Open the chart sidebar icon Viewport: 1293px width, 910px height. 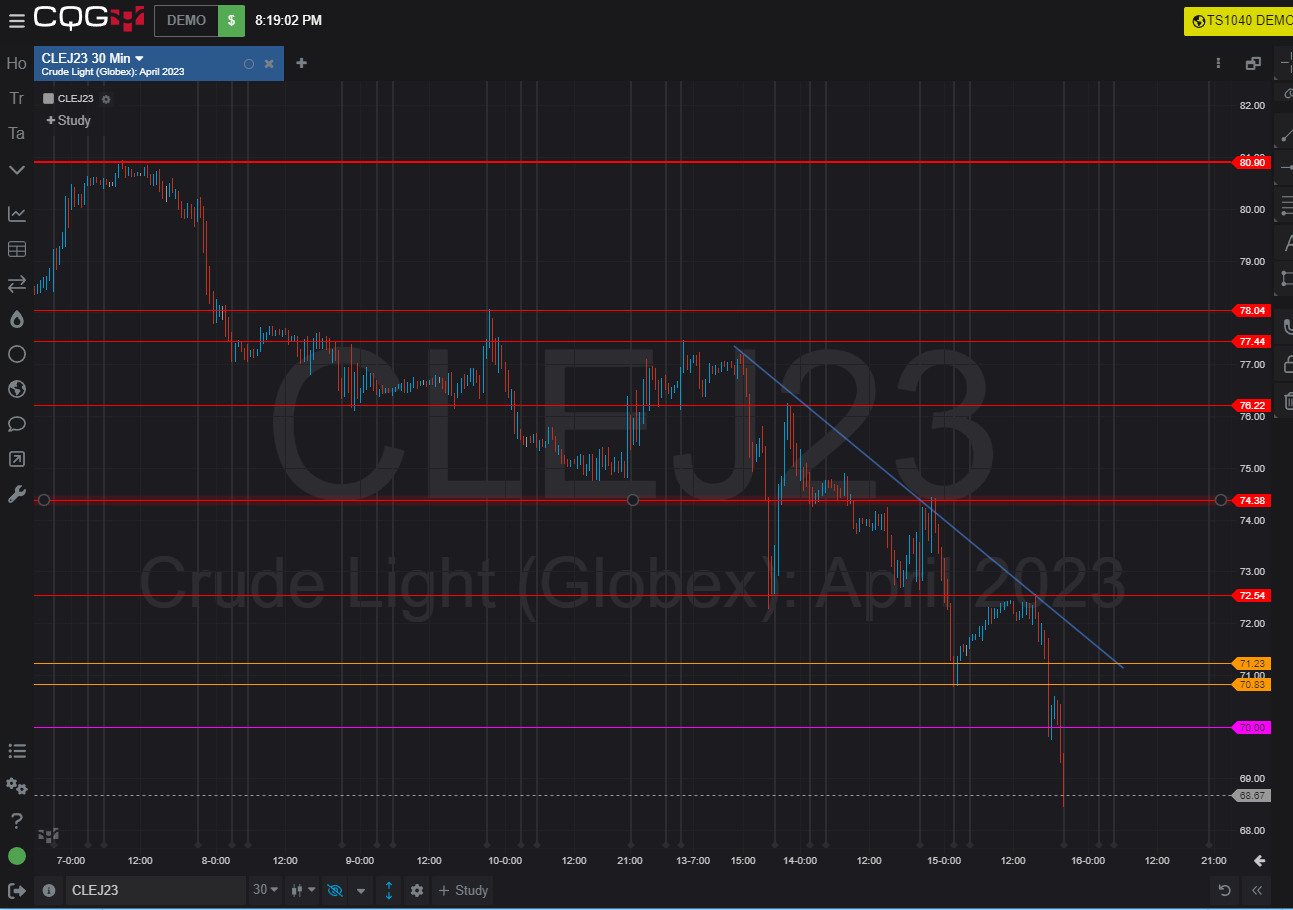coord(16,213)
